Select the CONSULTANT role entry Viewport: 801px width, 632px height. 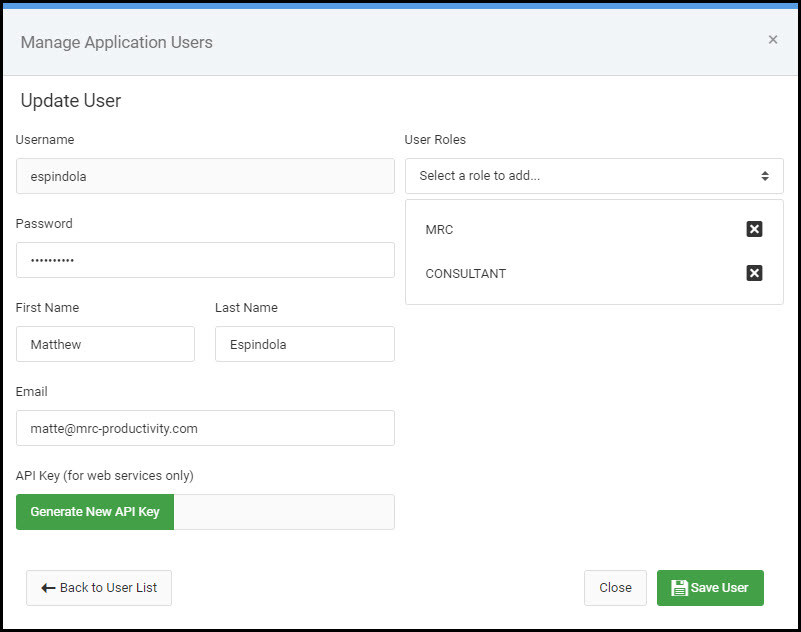pyautogui.click(x=466, y=273)
